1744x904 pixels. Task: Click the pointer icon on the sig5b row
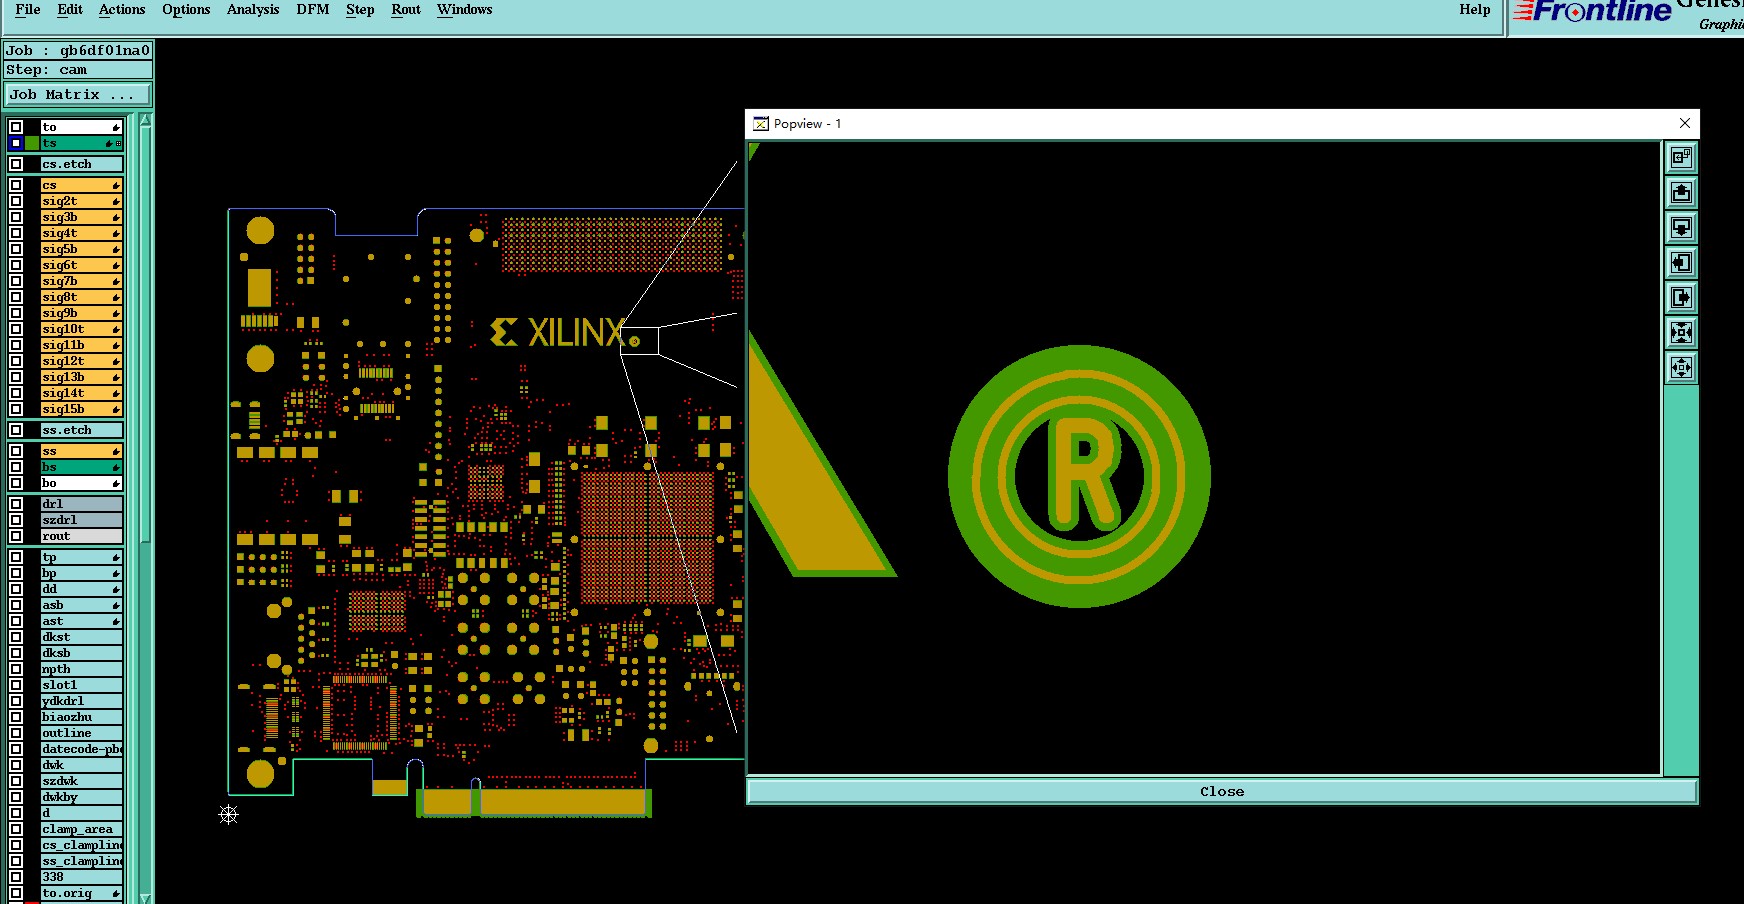point(116,250)
